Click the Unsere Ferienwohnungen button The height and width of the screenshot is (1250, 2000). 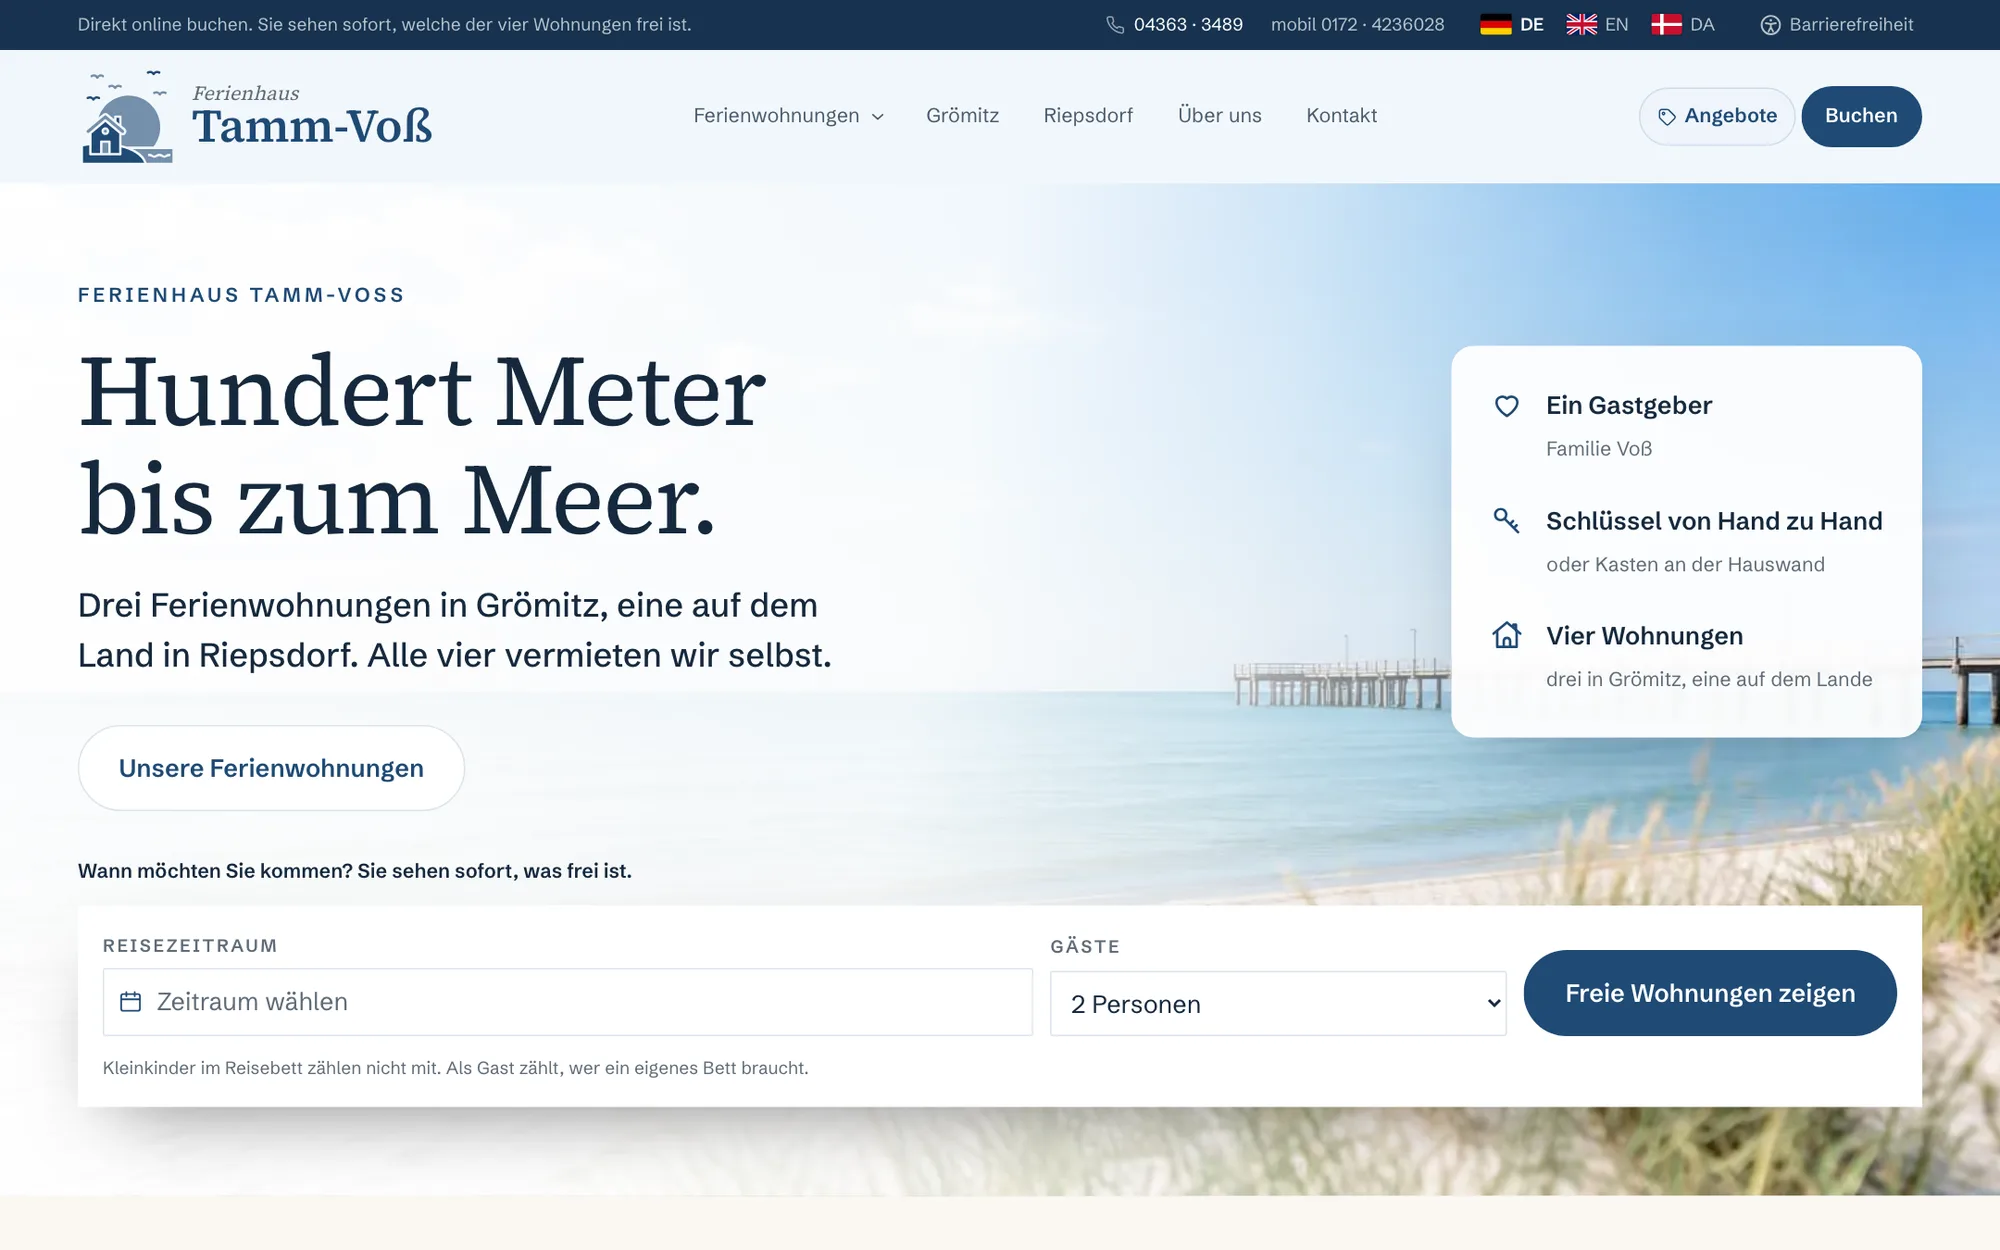(x=271, y=768)
